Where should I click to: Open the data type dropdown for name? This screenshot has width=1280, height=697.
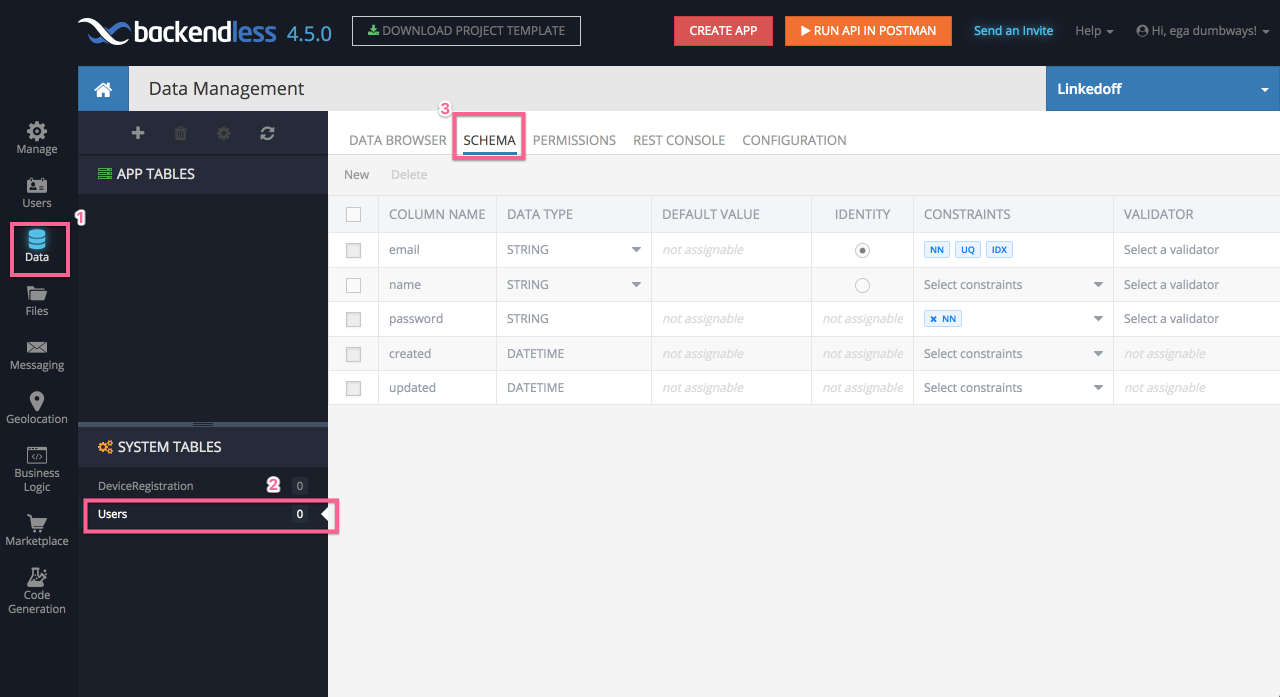[x=636, y=284]
